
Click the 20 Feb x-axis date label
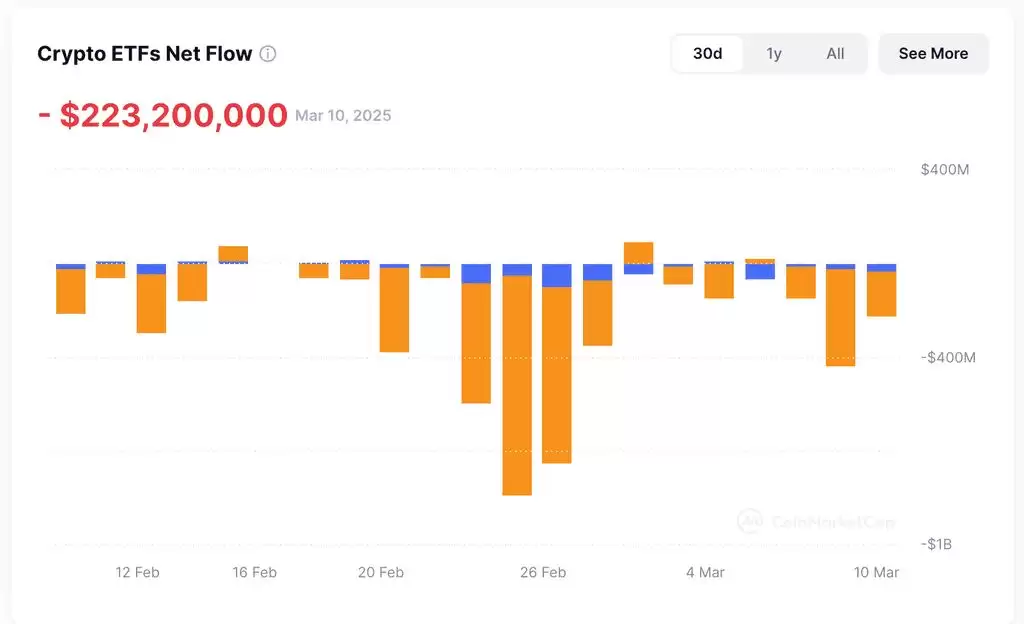(380, 573)
